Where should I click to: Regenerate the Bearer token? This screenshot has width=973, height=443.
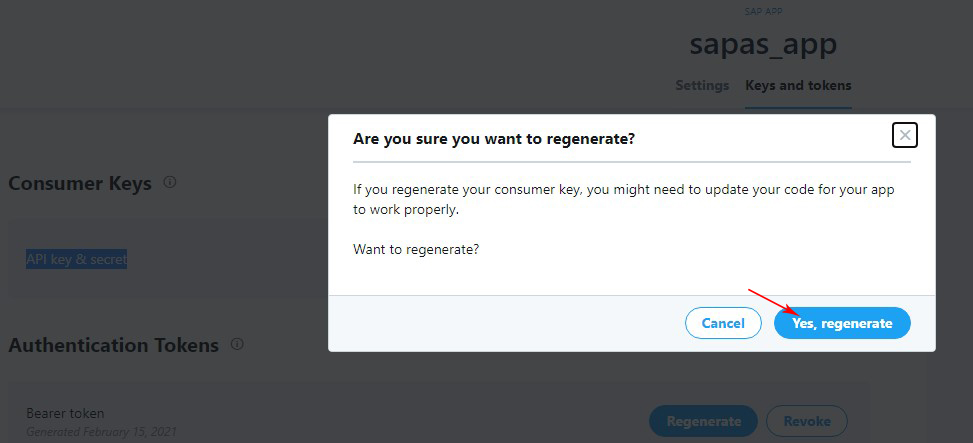[x=703, y=421]
